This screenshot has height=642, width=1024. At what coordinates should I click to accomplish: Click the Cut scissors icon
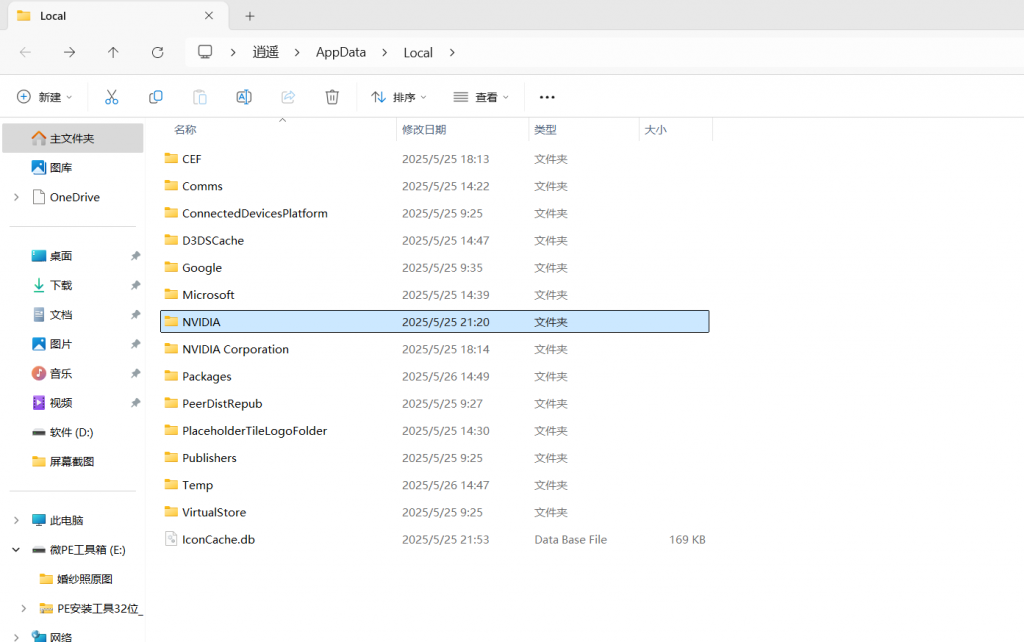point(112,97)
